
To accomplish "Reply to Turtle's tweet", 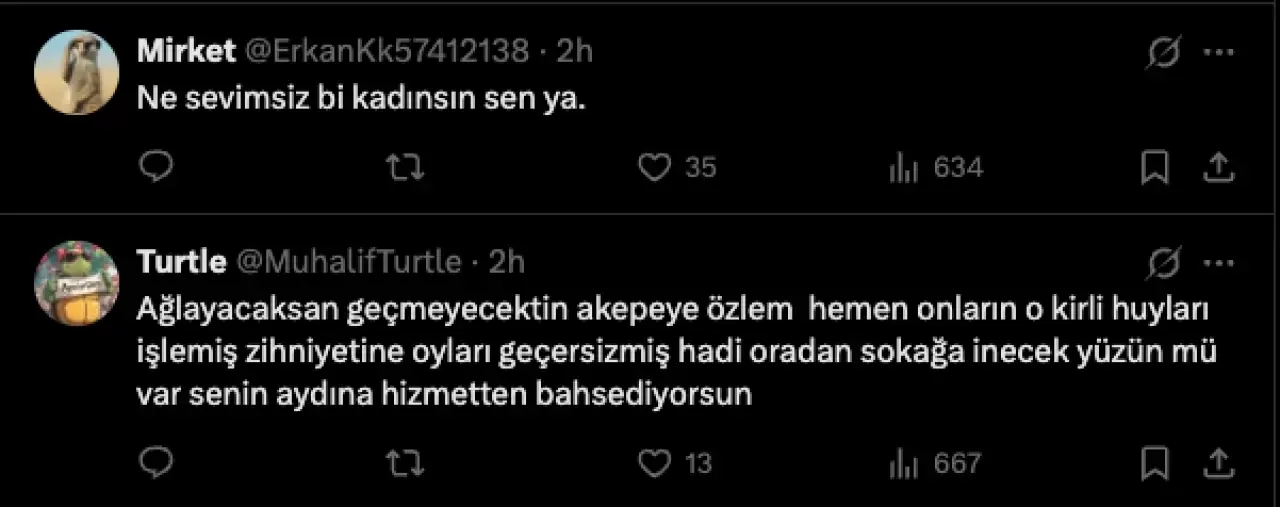I will [x=156, y=462].
